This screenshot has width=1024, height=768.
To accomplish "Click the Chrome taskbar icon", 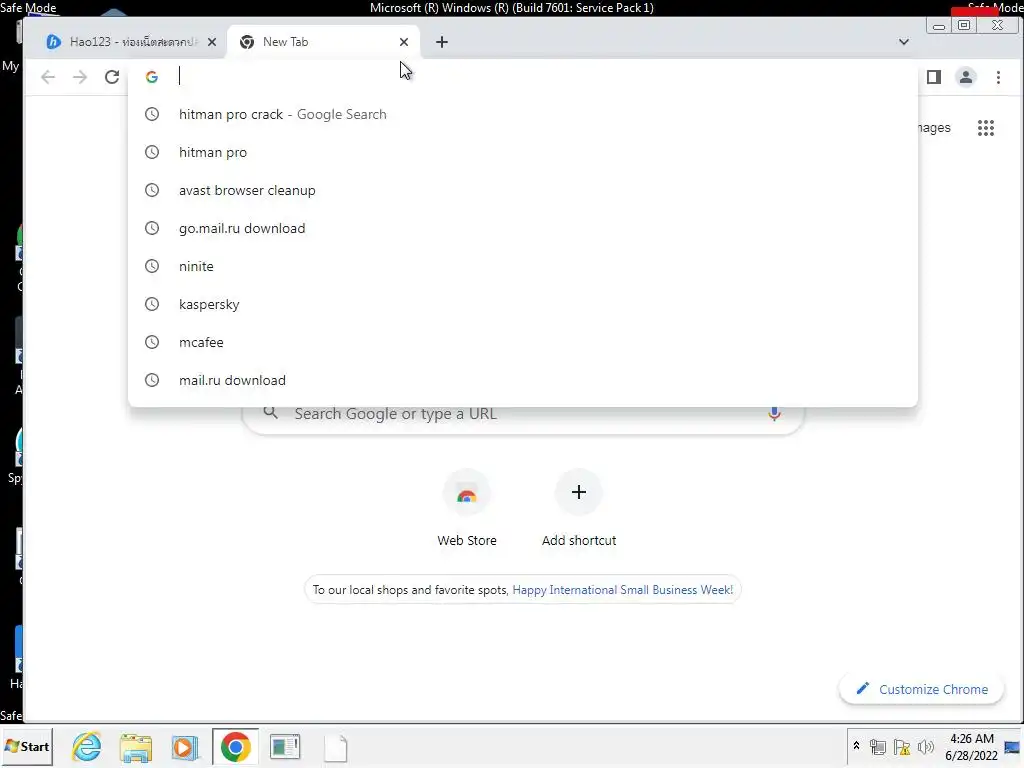I will [x=235, y=746].
